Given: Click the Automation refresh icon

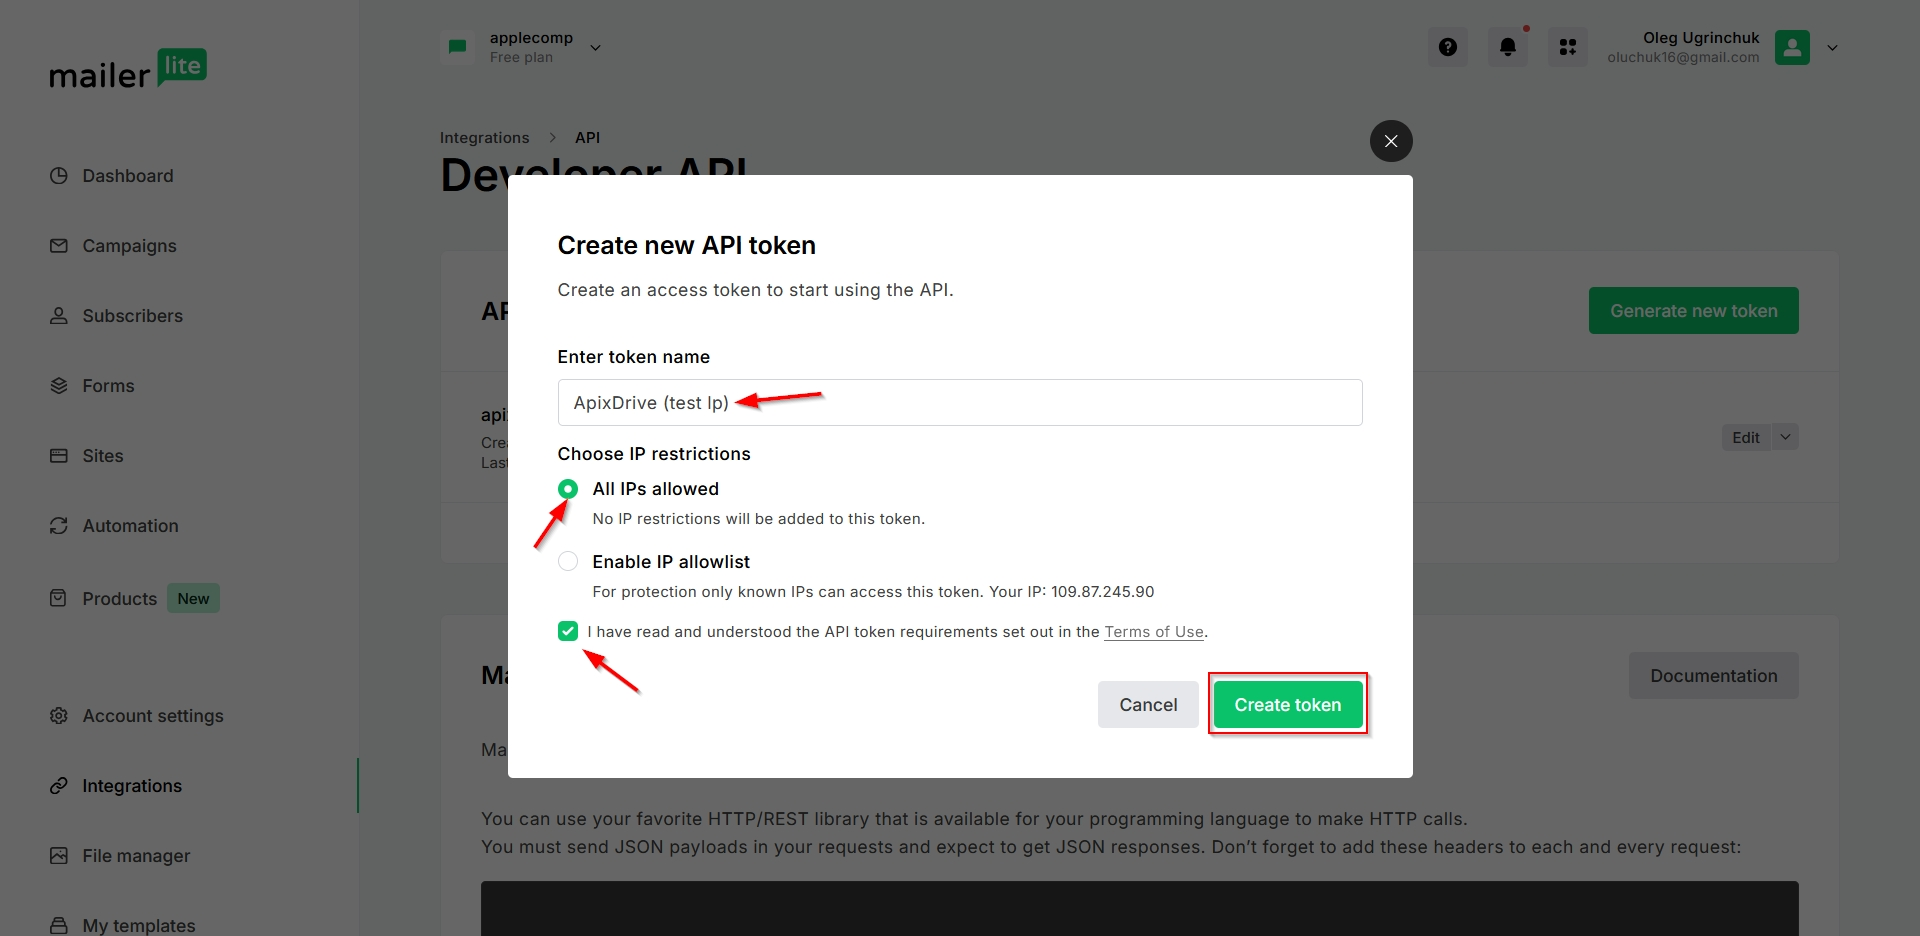Looking at the screenshot, I should (59, 526).
